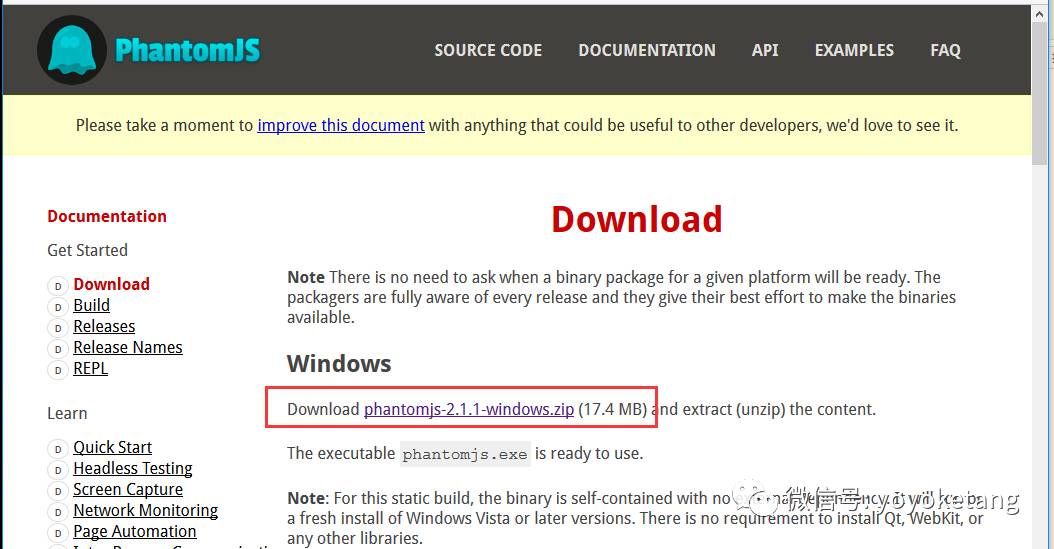Open the Screen Capture sidebar link
Image resolution: width=1054 pixels, height=549 pixels.
point(128,489)
